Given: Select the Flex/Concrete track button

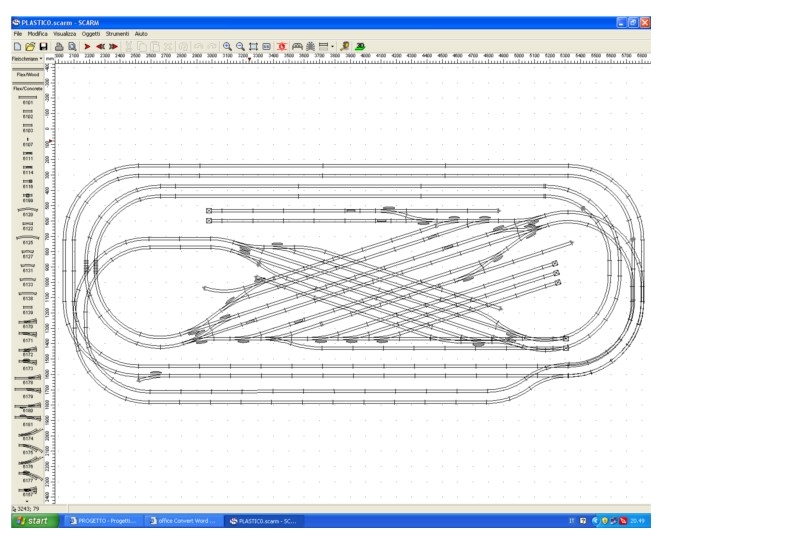Looking at the screenshot, I should pos(27,88).
